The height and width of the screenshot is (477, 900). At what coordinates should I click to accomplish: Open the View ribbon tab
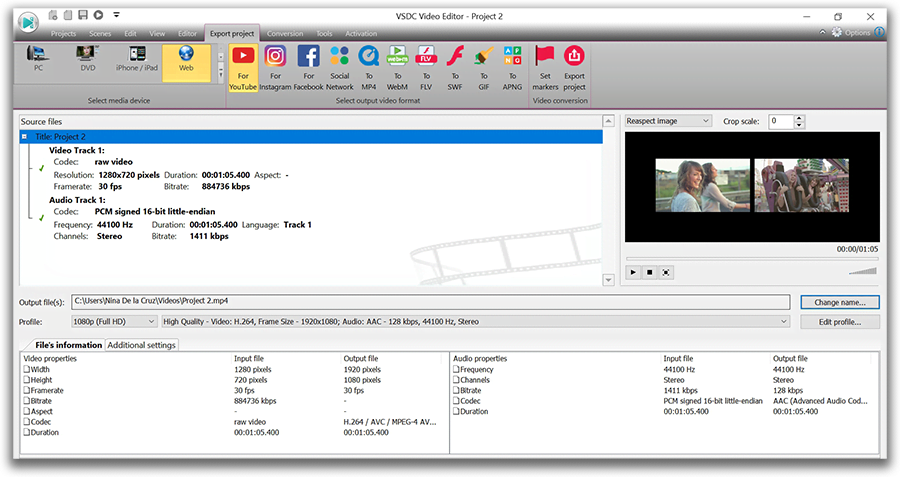click(157, 33)
